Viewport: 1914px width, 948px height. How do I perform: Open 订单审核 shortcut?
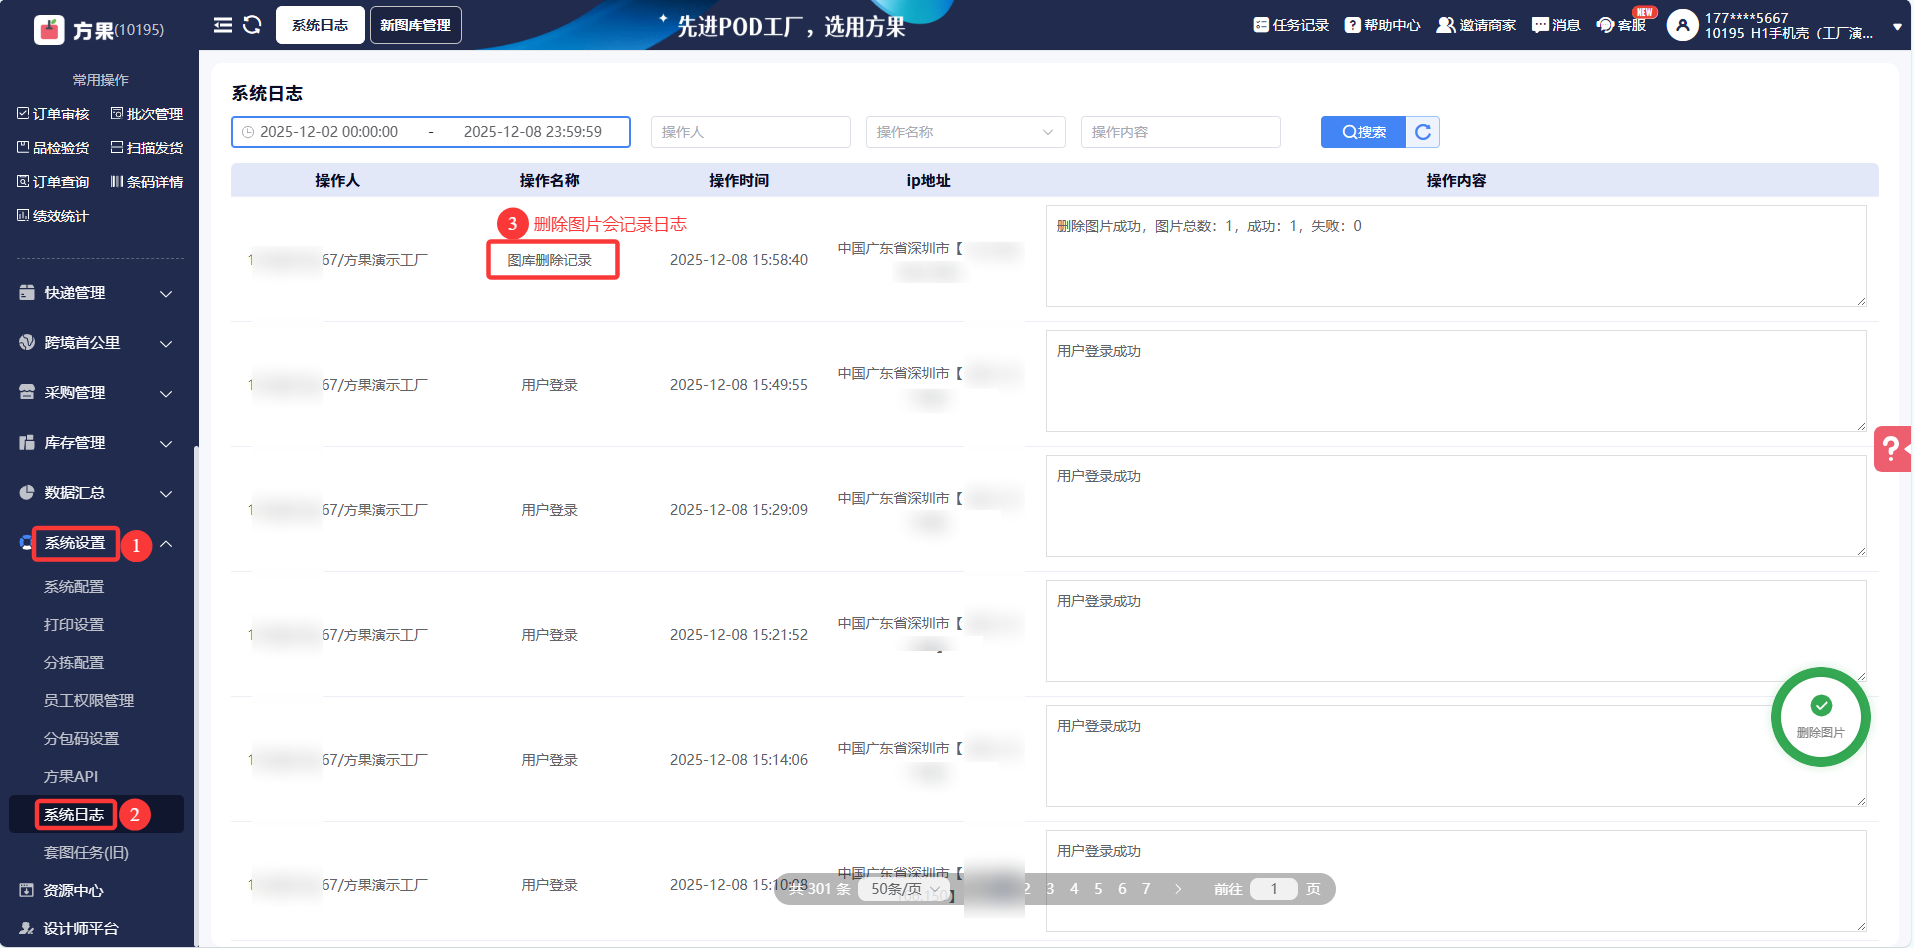[53, 114]
